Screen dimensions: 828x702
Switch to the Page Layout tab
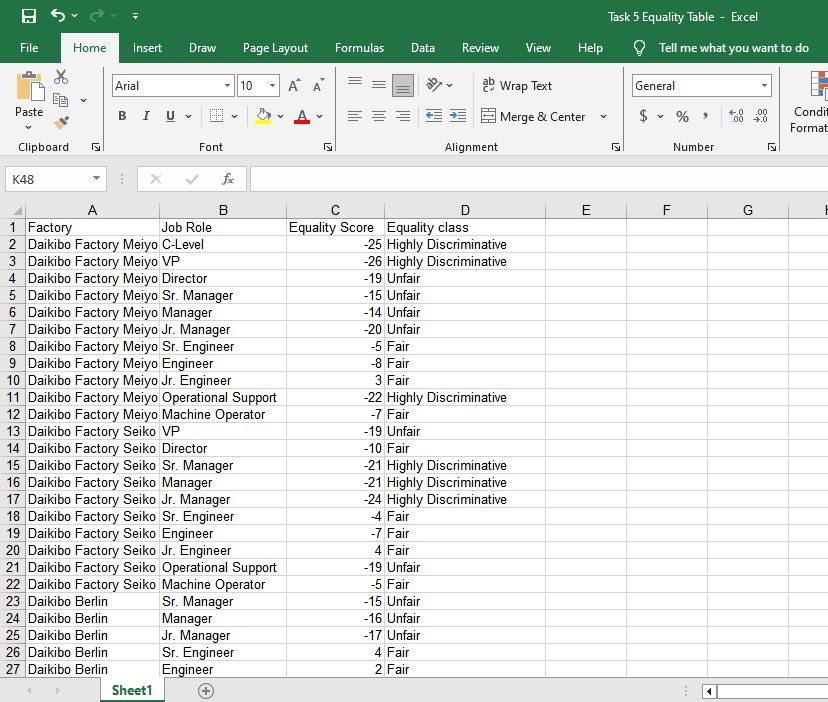276,48
